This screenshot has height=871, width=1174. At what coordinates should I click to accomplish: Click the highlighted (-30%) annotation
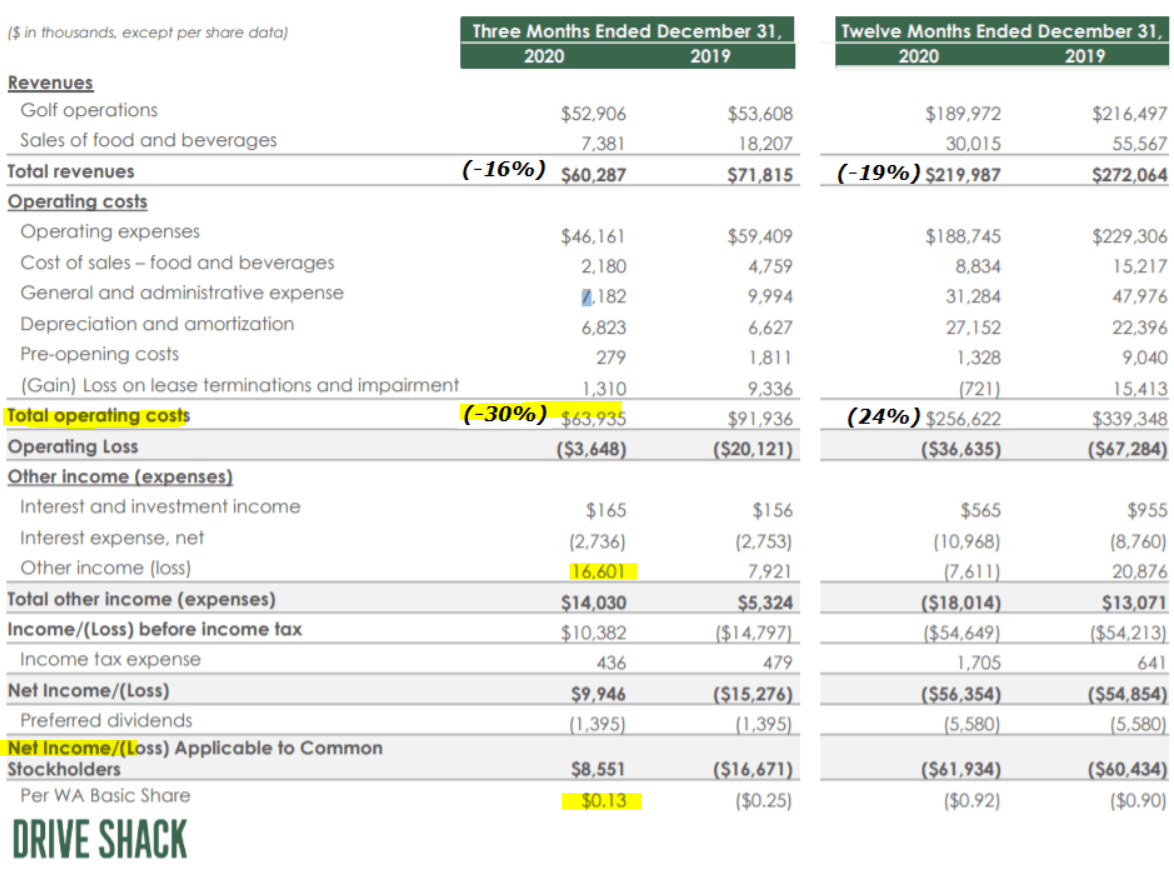(x=505, y=414)
